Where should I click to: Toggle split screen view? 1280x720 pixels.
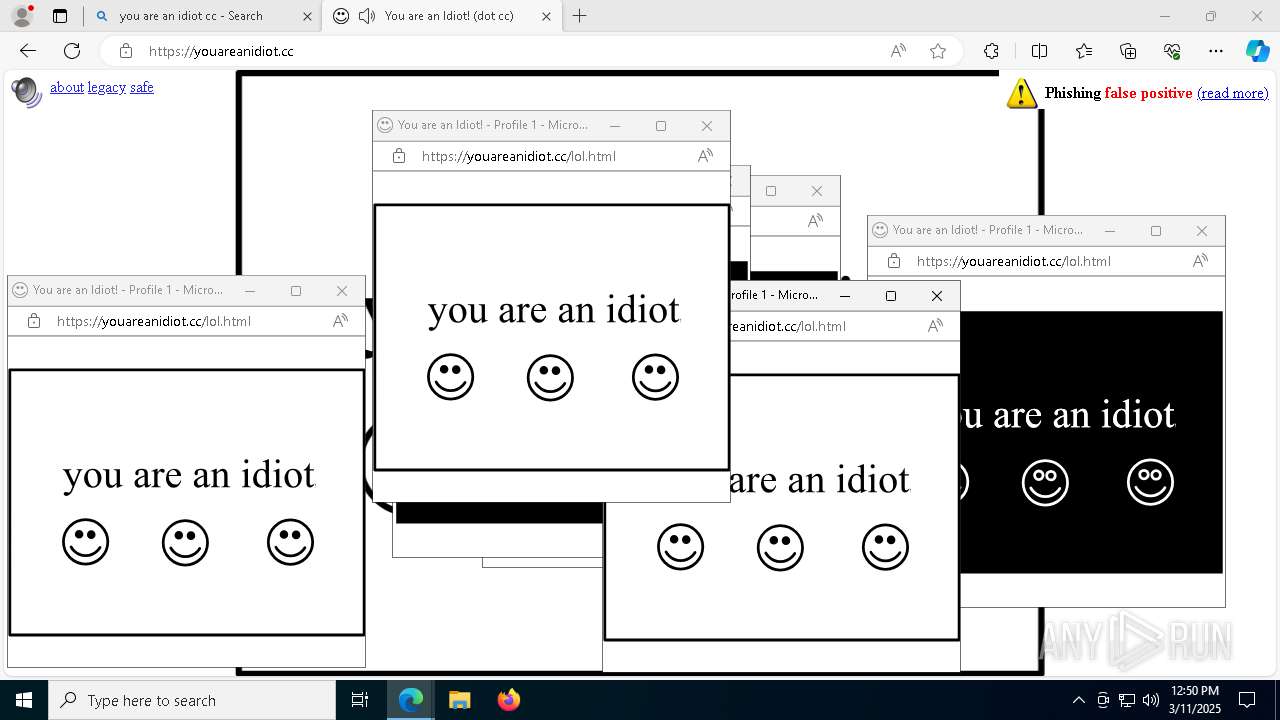tap(1039, 51)
